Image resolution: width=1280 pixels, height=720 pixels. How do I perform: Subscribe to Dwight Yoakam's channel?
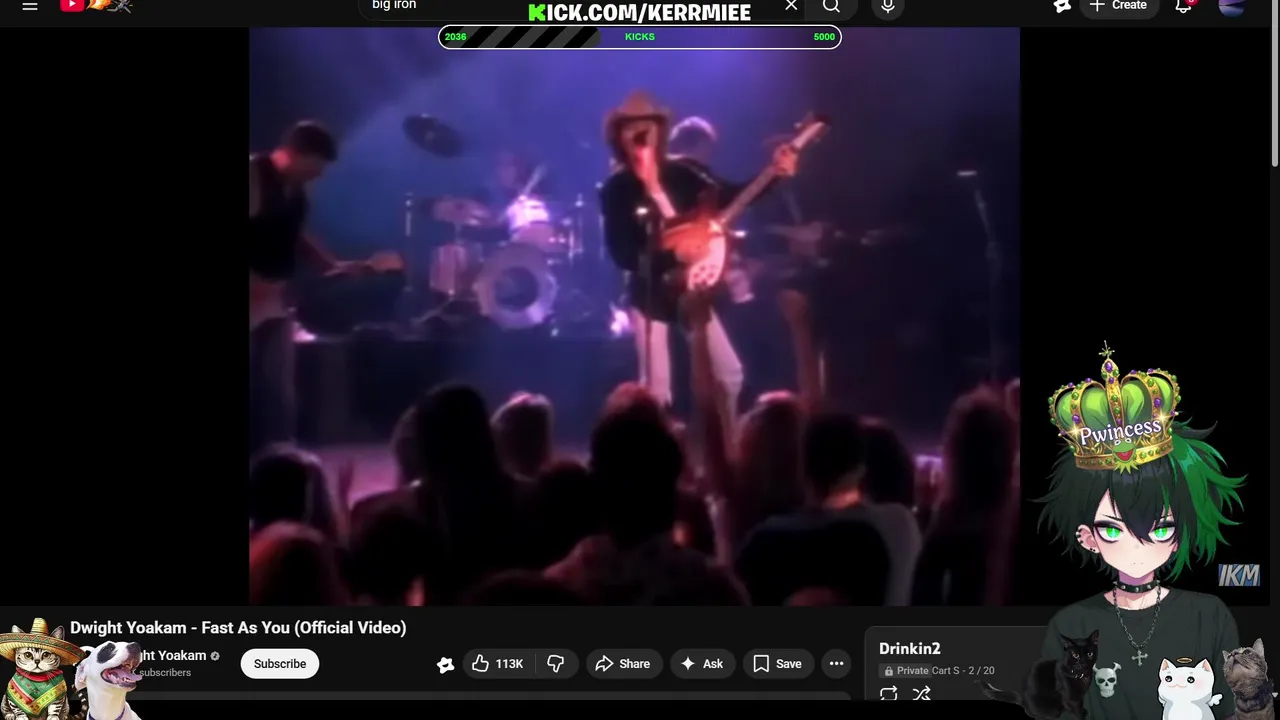(x=280, y=664)
